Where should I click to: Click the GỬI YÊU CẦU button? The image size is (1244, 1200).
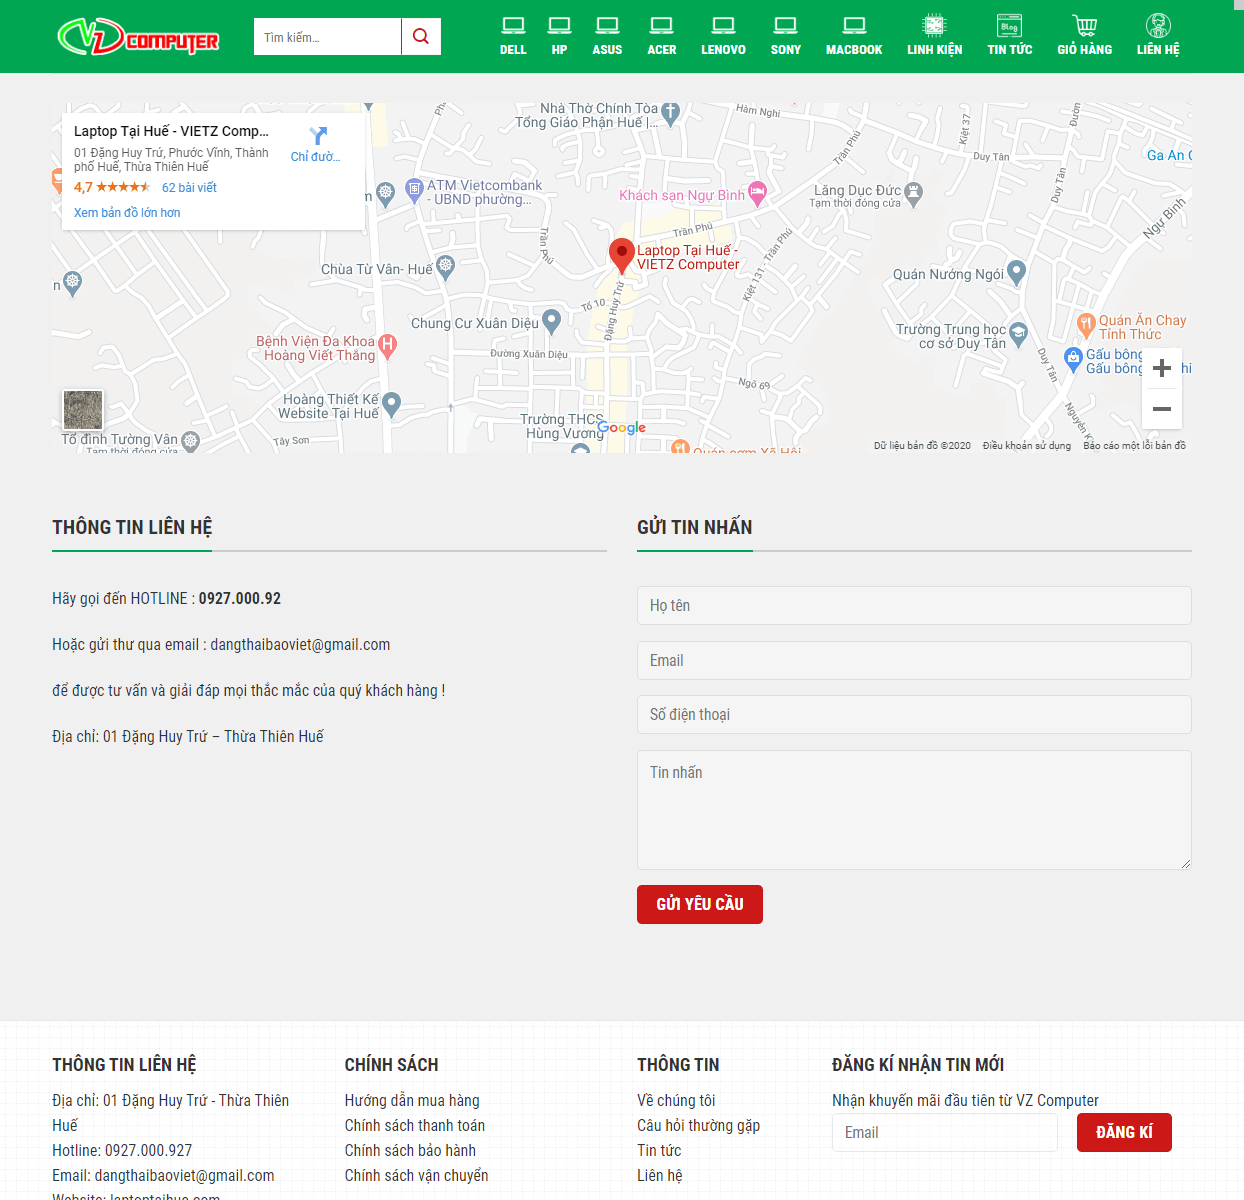point(700,904)
